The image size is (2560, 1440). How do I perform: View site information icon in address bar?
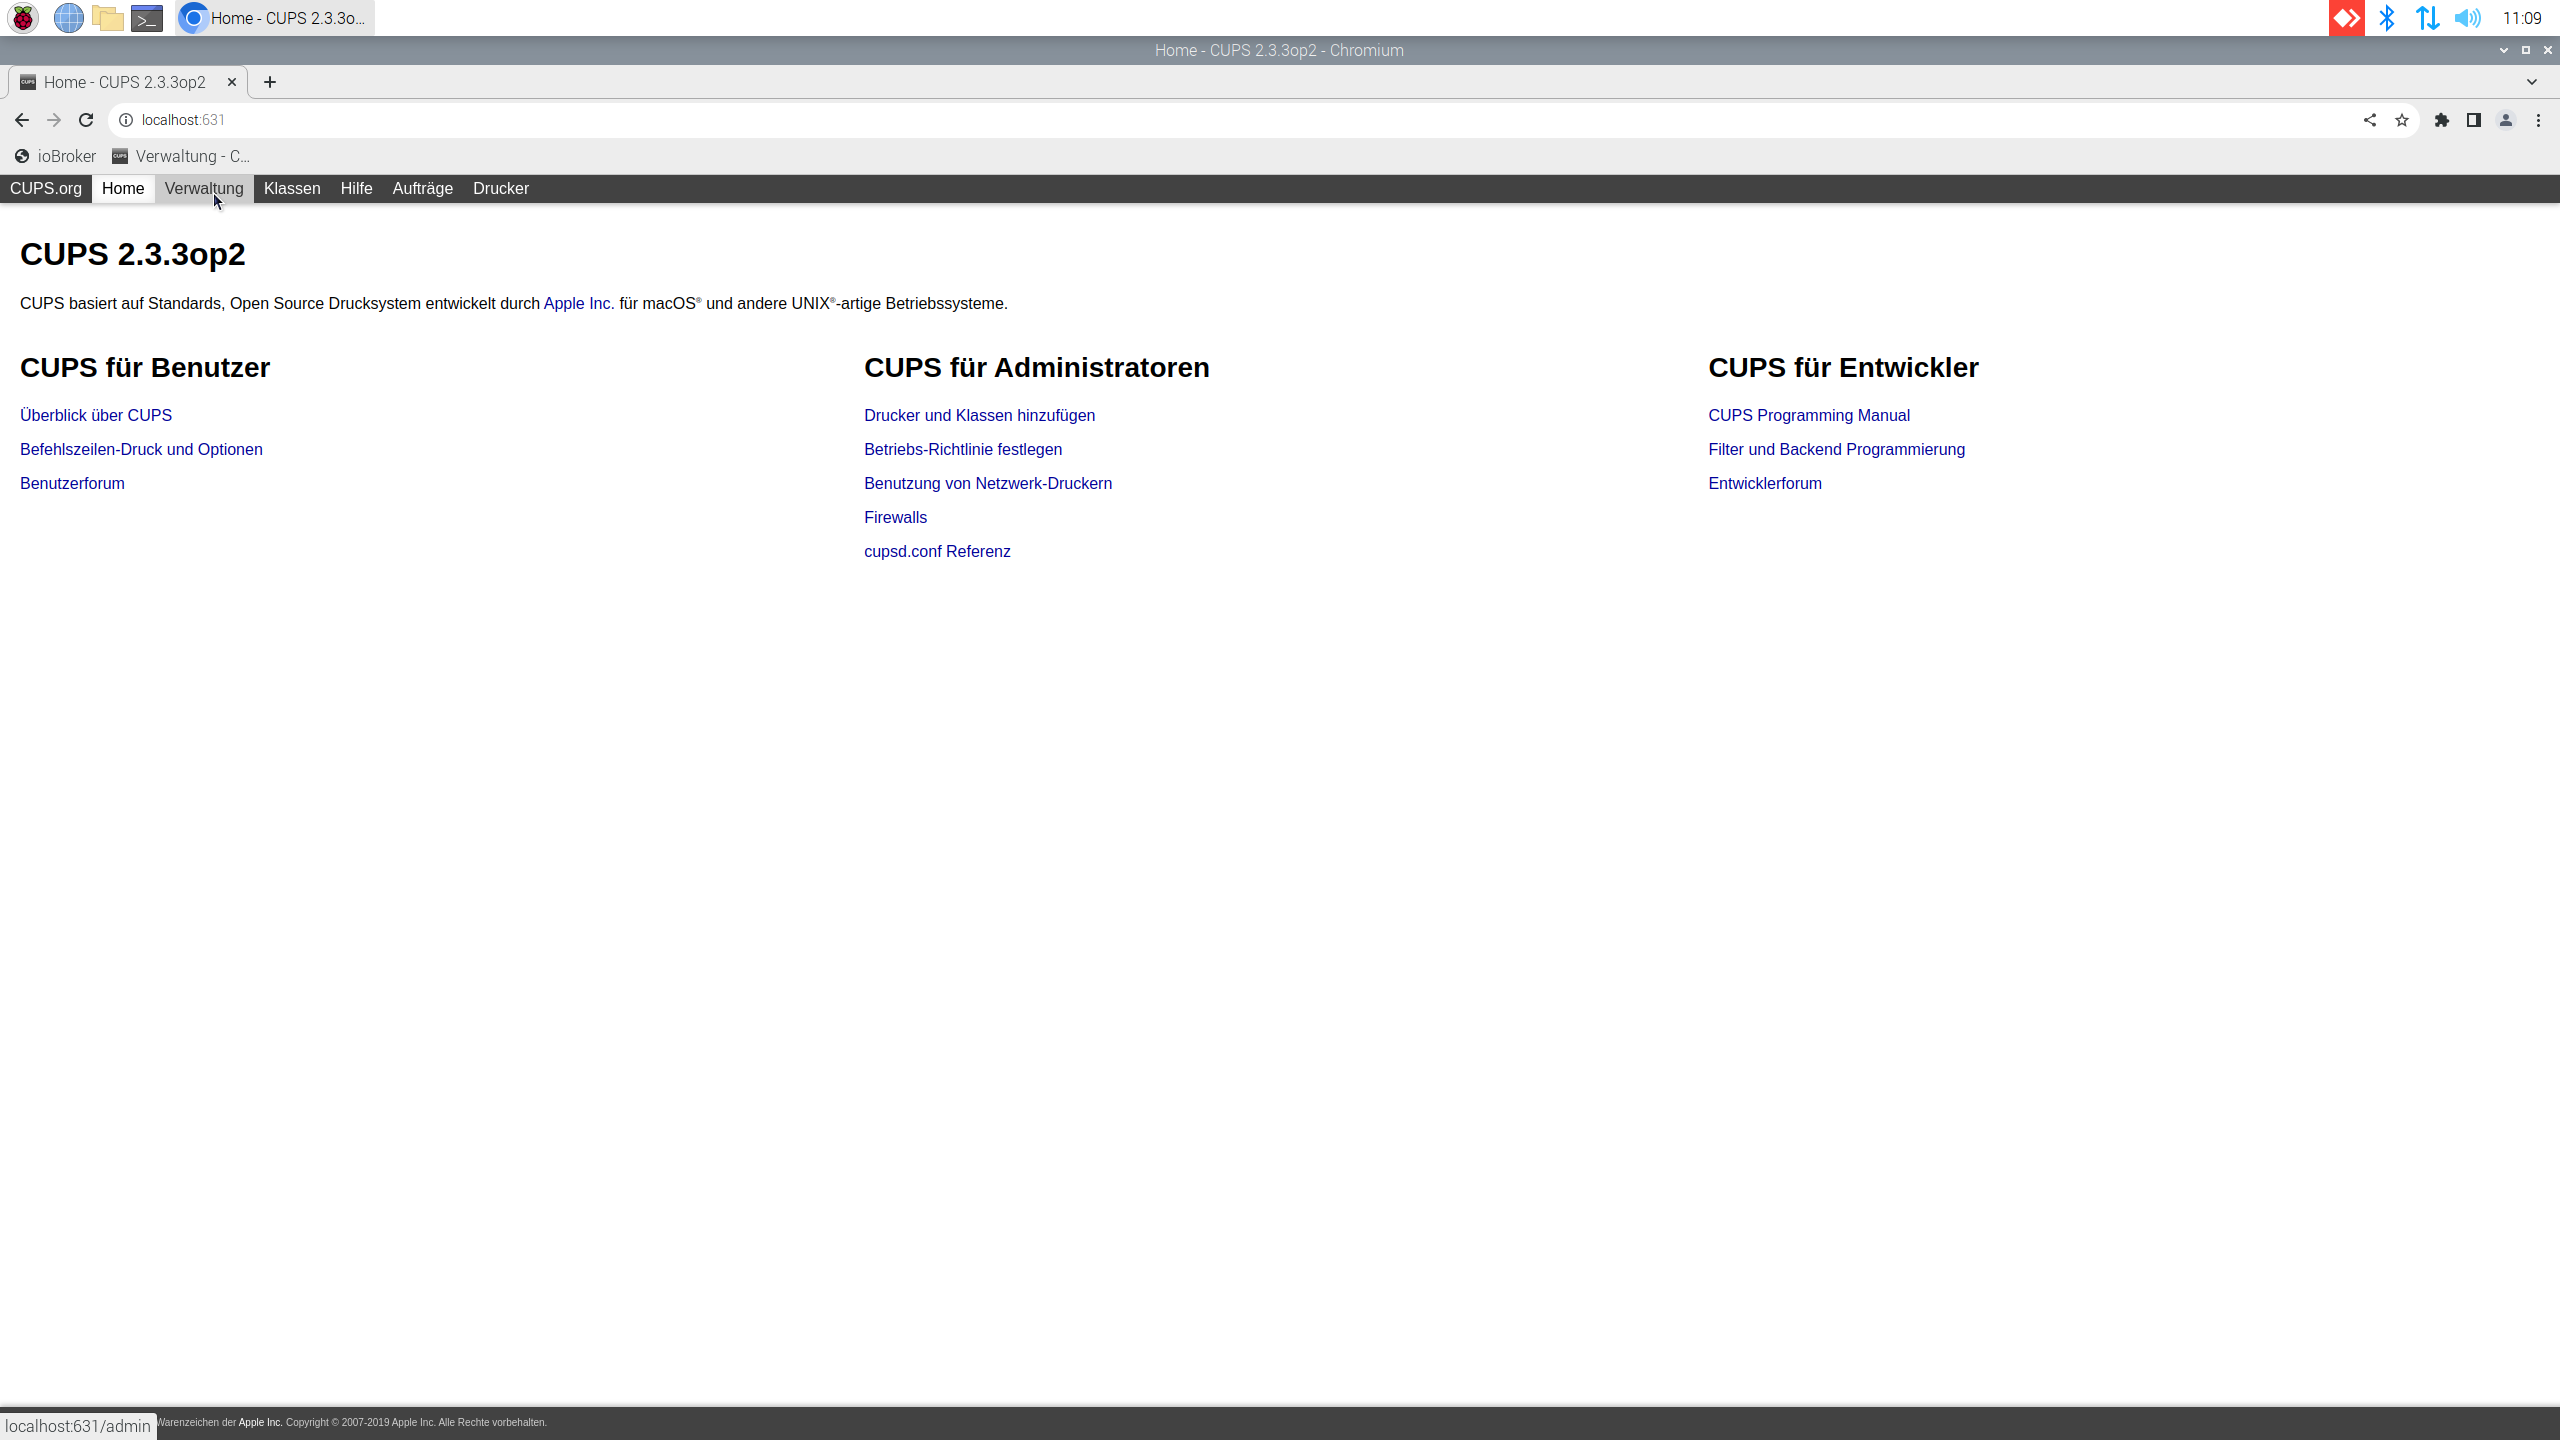126,120
